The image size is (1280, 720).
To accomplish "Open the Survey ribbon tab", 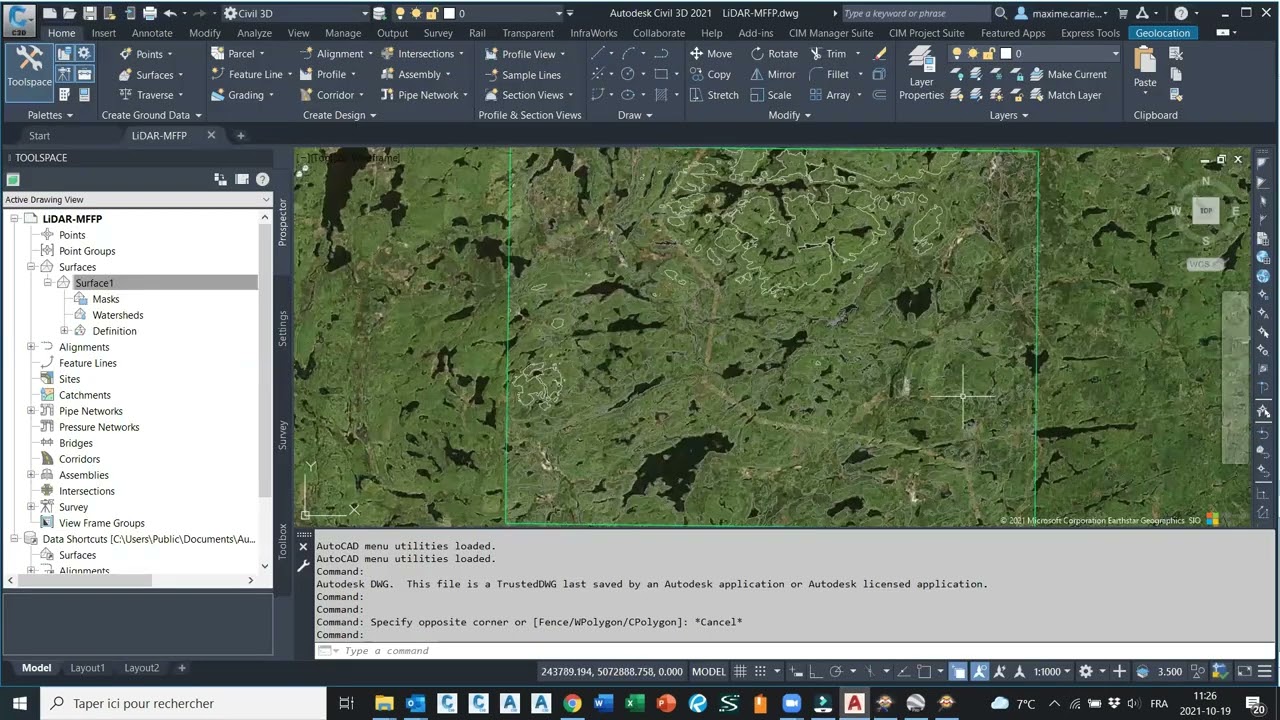I will pyautogui.click(x=438, y=33).
